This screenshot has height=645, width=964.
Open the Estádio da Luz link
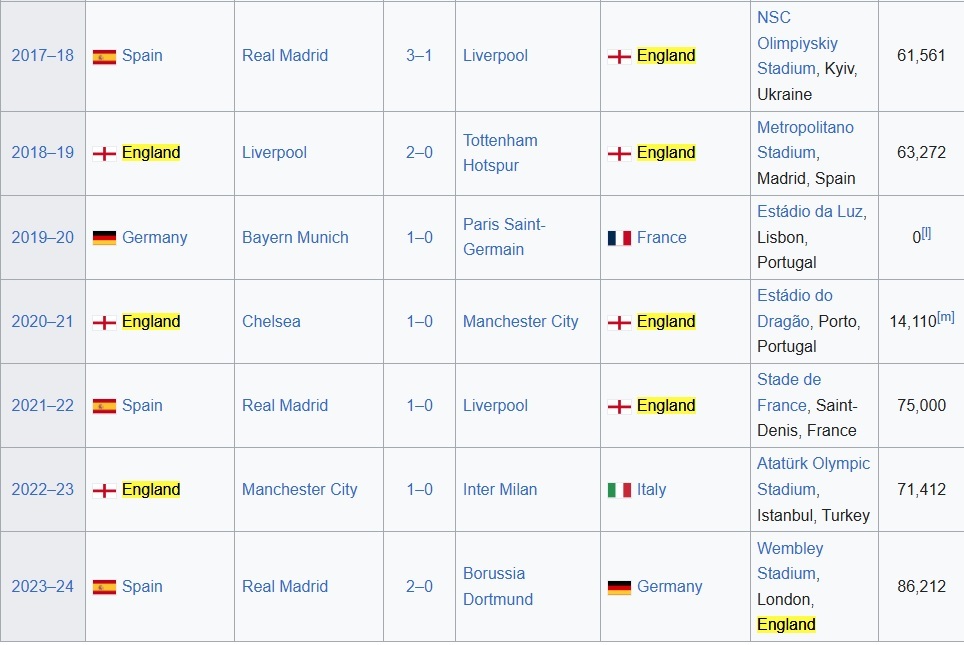click(x=810, y=212)
